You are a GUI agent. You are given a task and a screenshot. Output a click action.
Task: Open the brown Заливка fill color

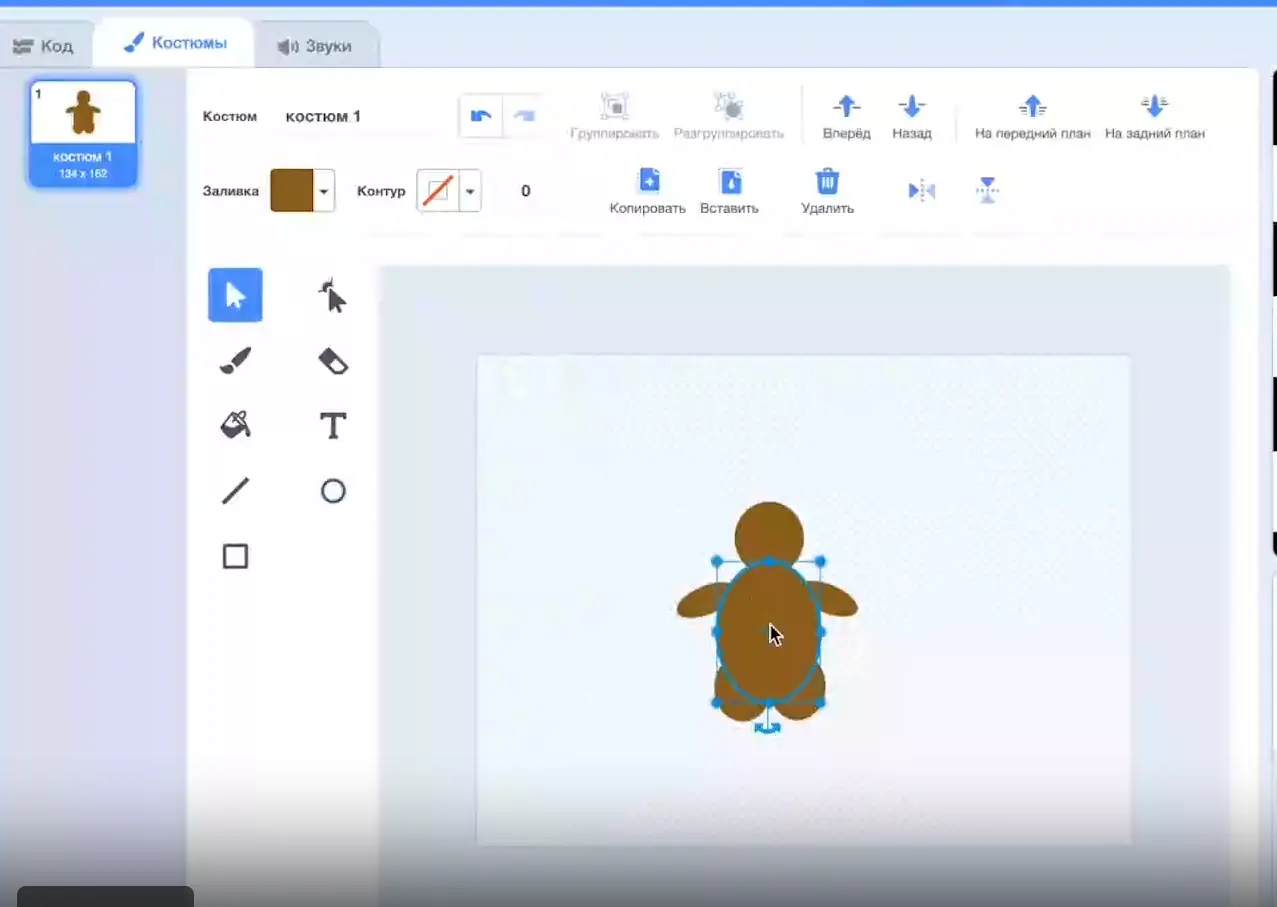(292, 190)
